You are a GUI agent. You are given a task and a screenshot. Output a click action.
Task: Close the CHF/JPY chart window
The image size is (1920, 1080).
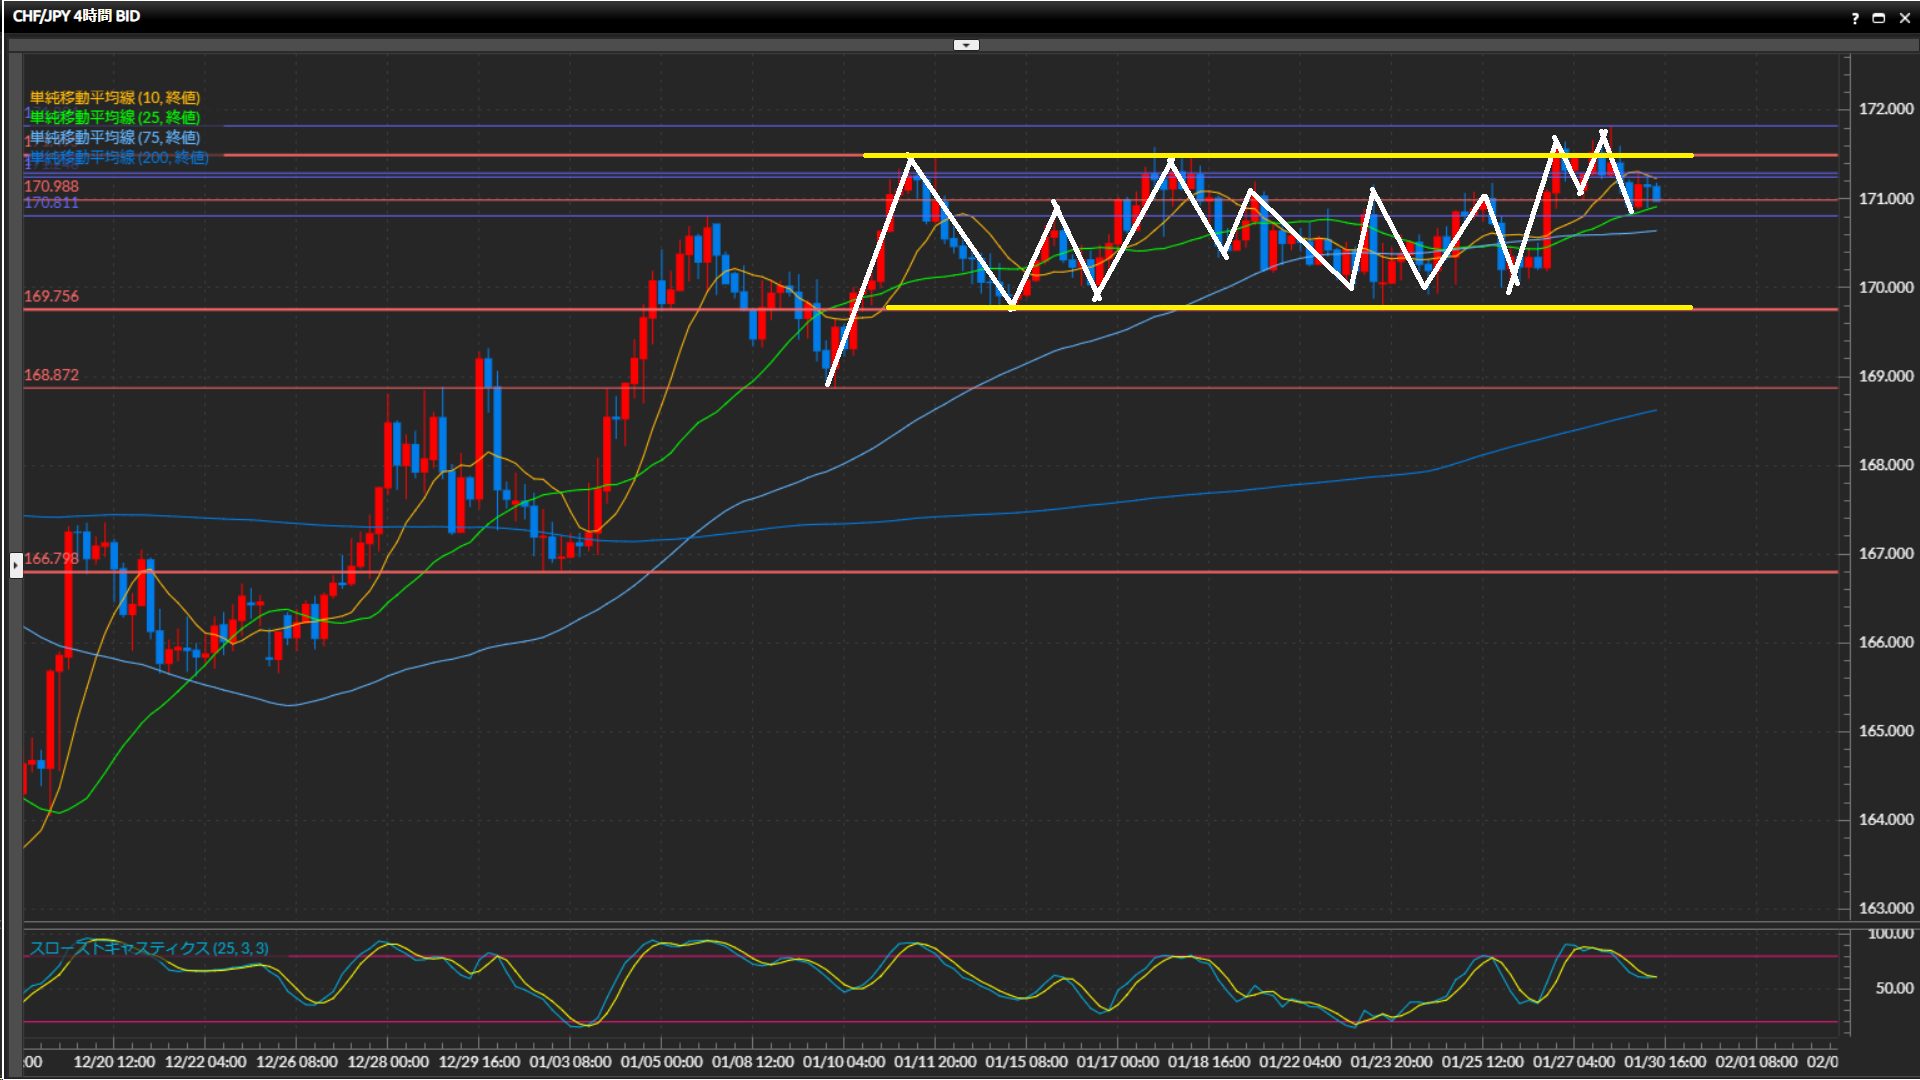pyautogui.click(x=1904, y=18)
